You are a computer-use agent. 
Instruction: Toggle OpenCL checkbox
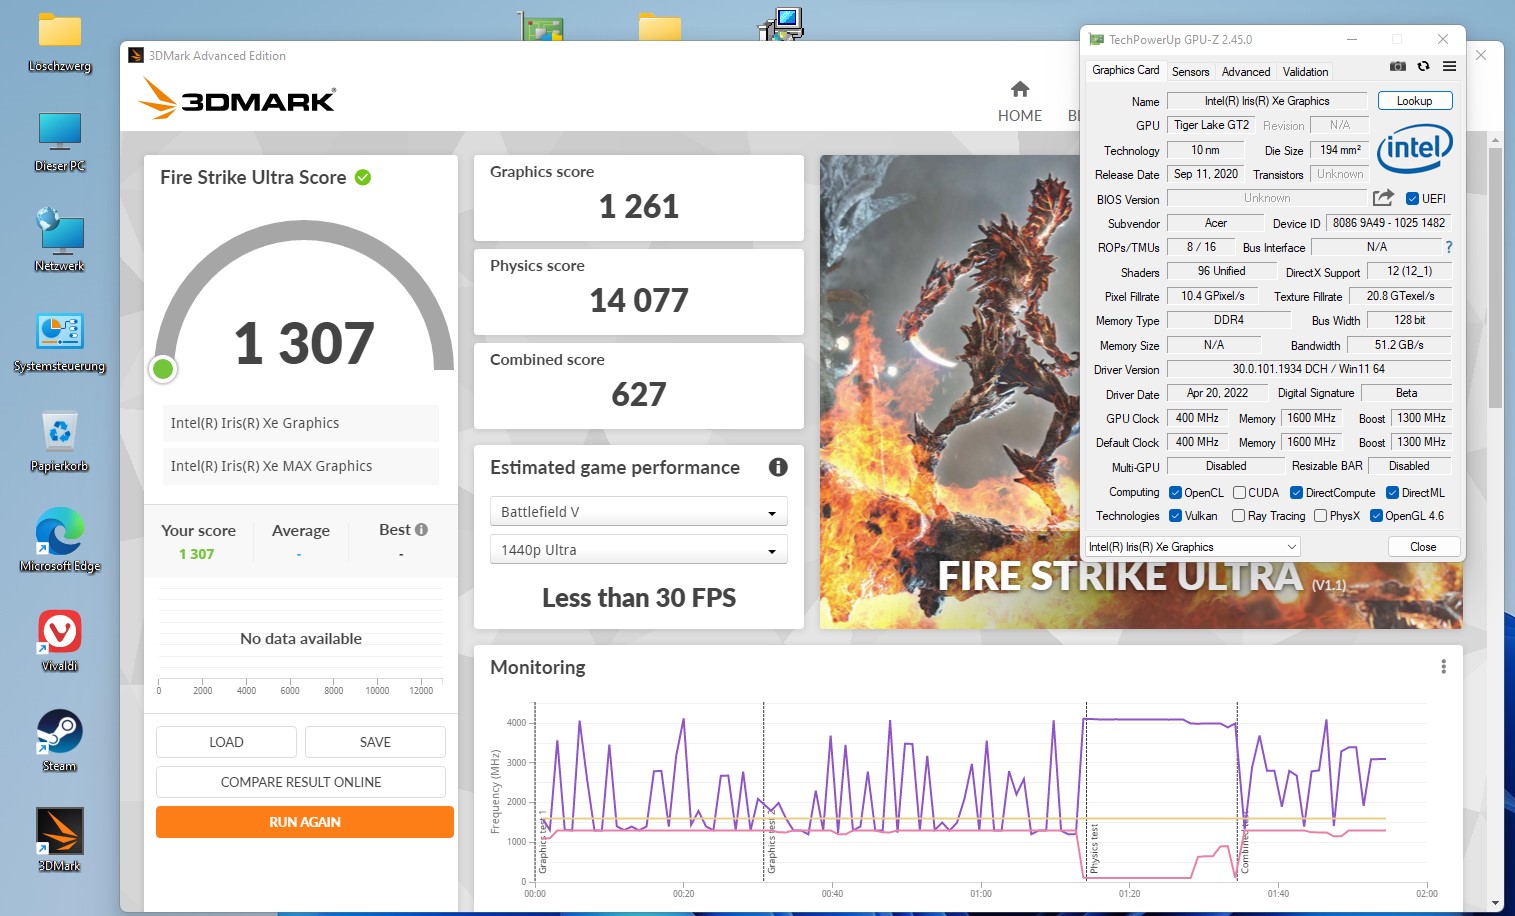[x=1175, y=493]
